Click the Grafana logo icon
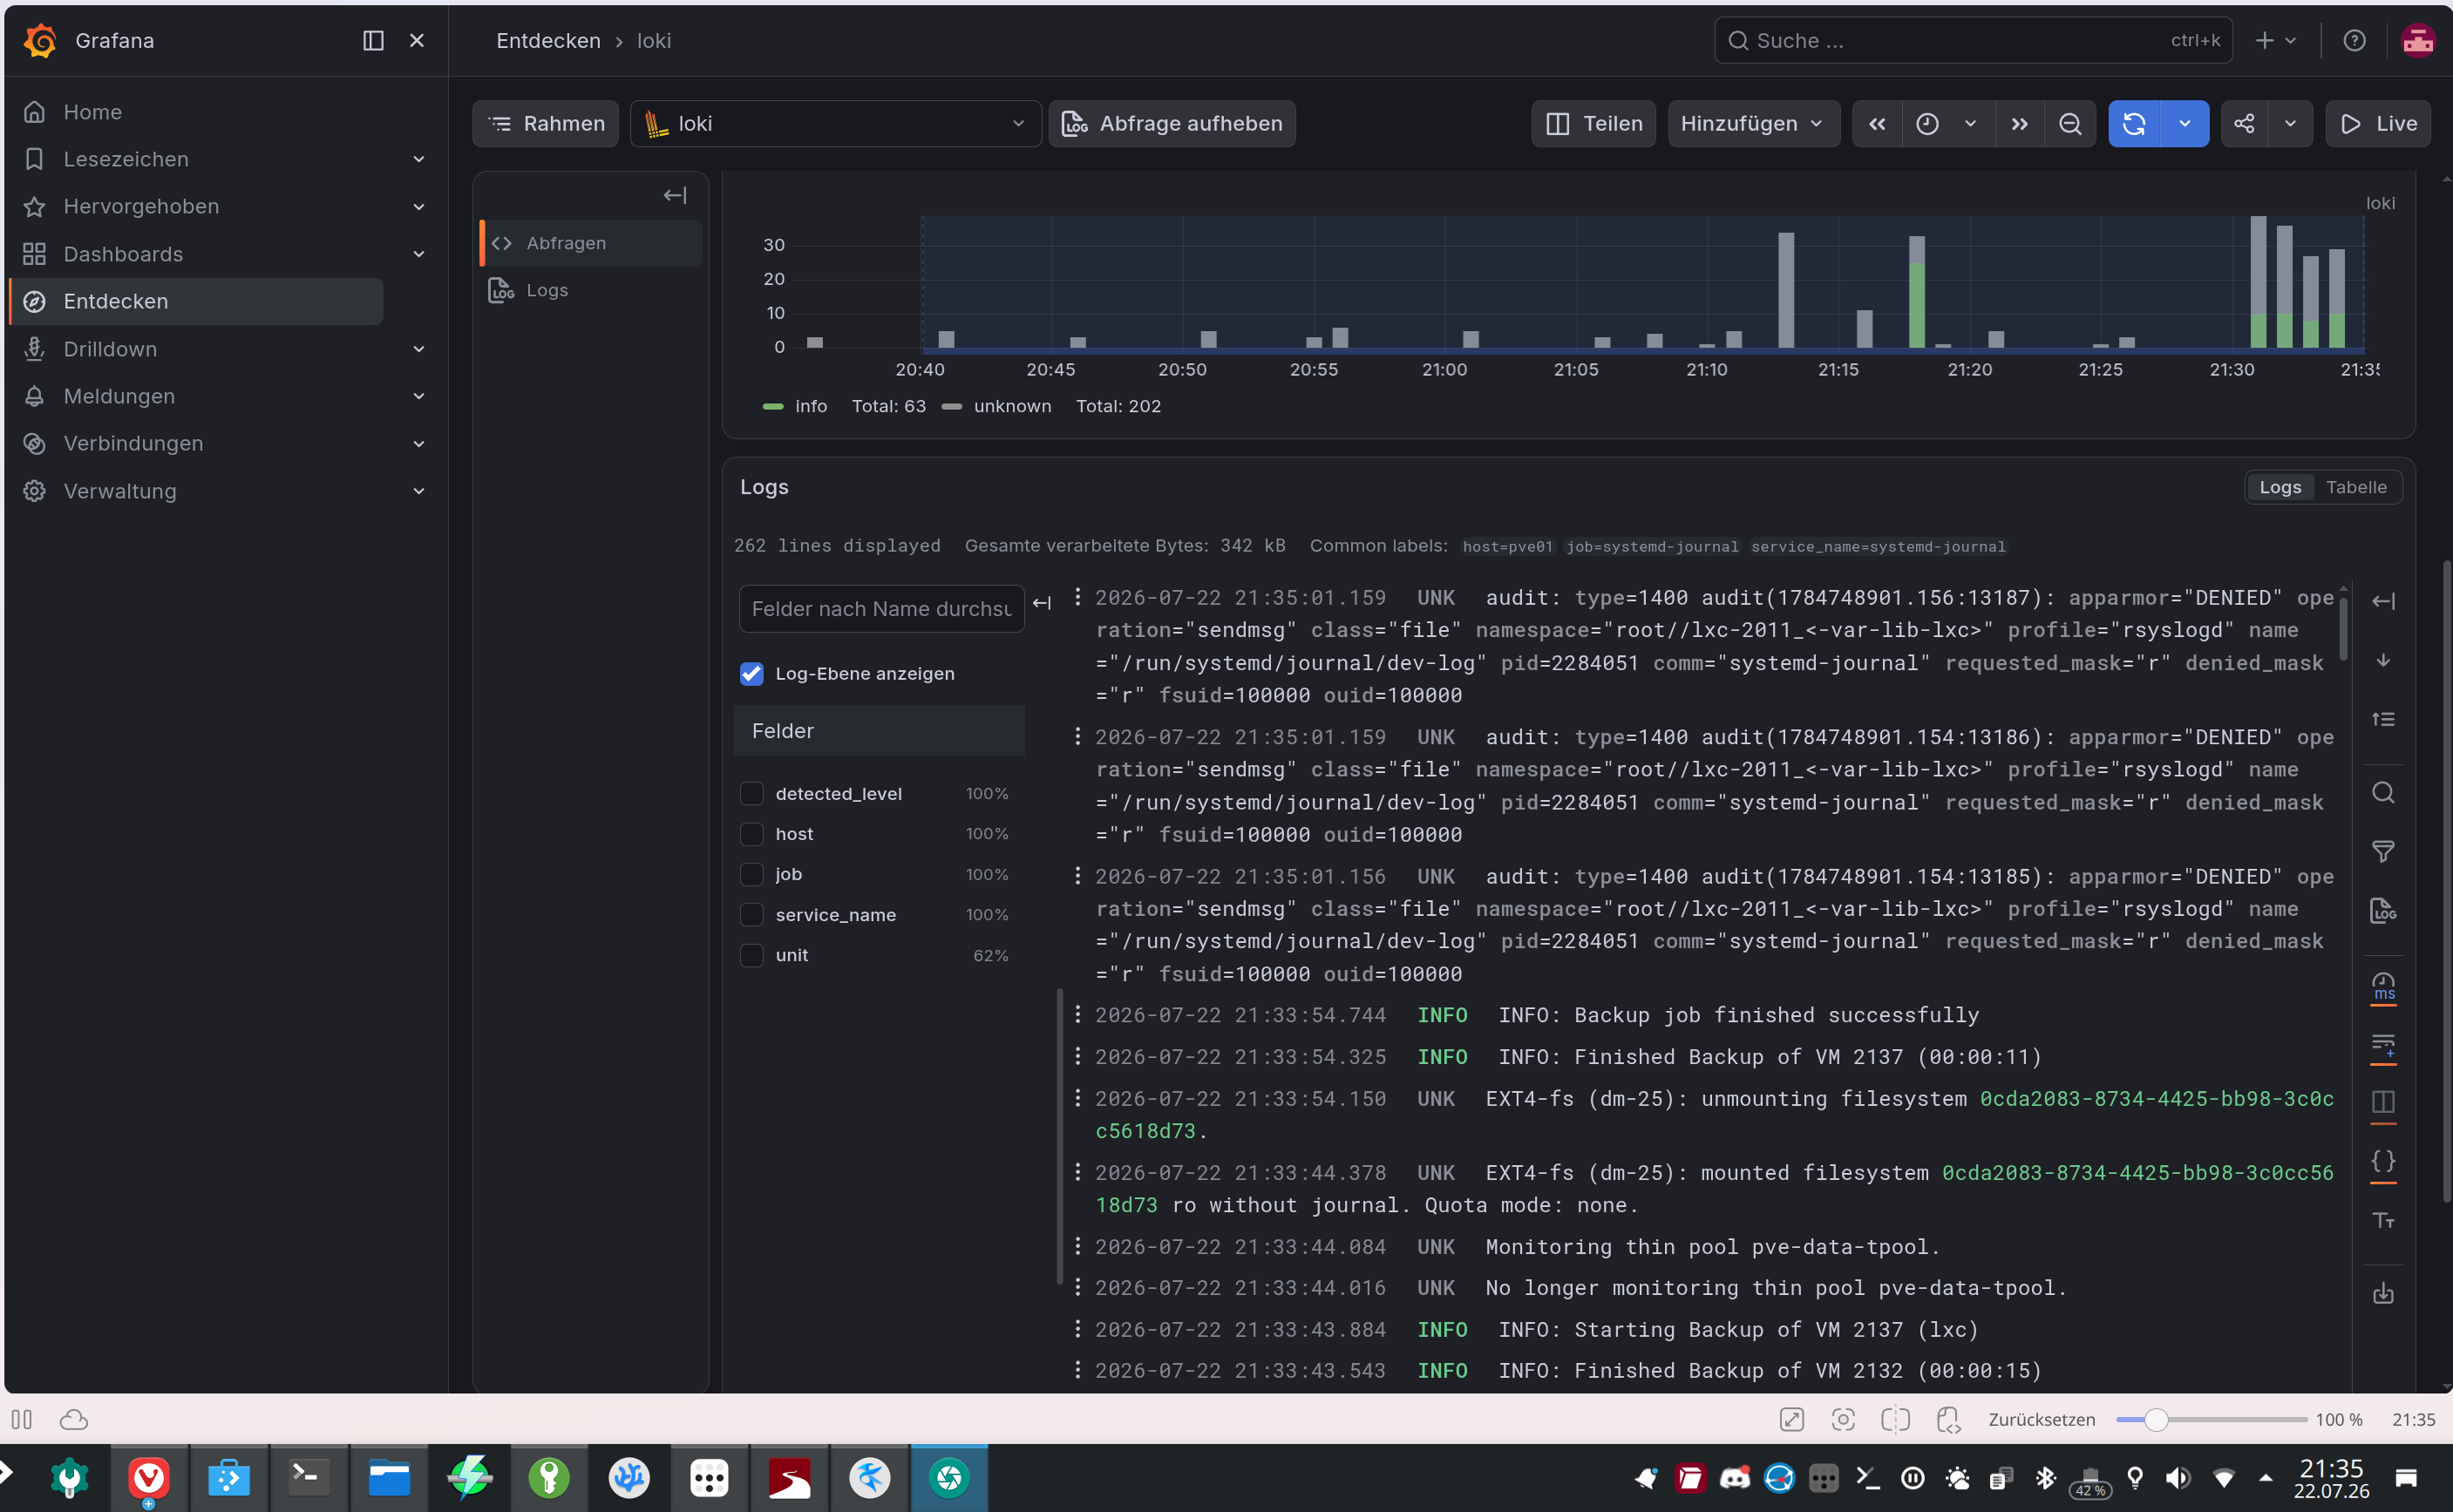This screenshot has width=2453, height=1512. tap(40, 41)
